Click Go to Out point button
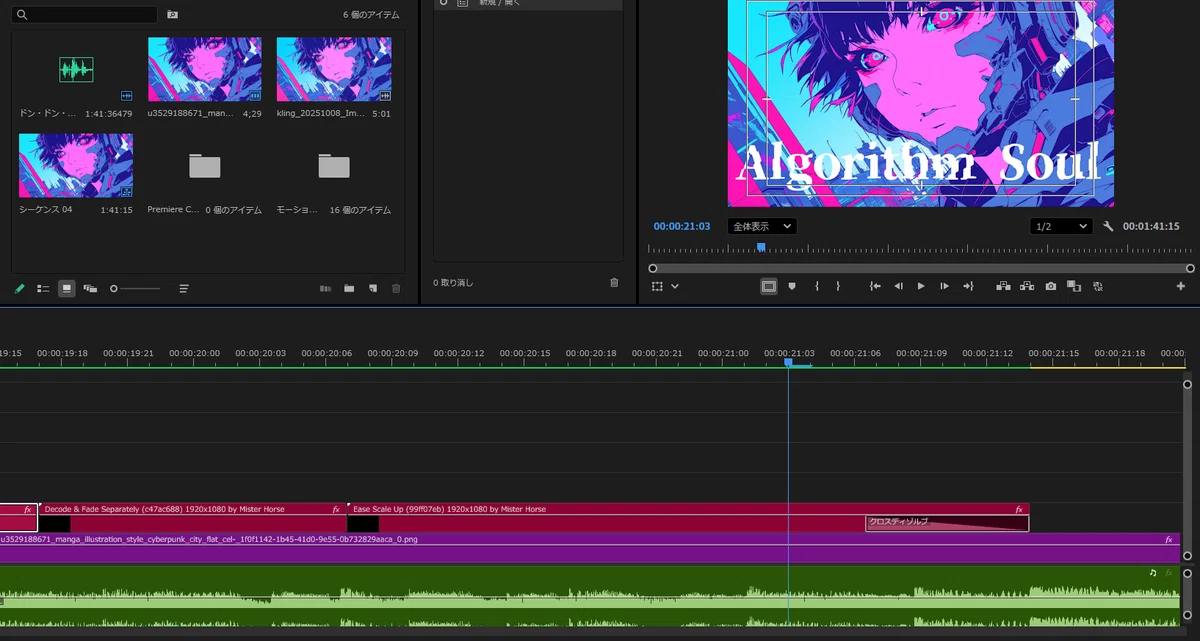1200x641 pixels. point(968,286)
